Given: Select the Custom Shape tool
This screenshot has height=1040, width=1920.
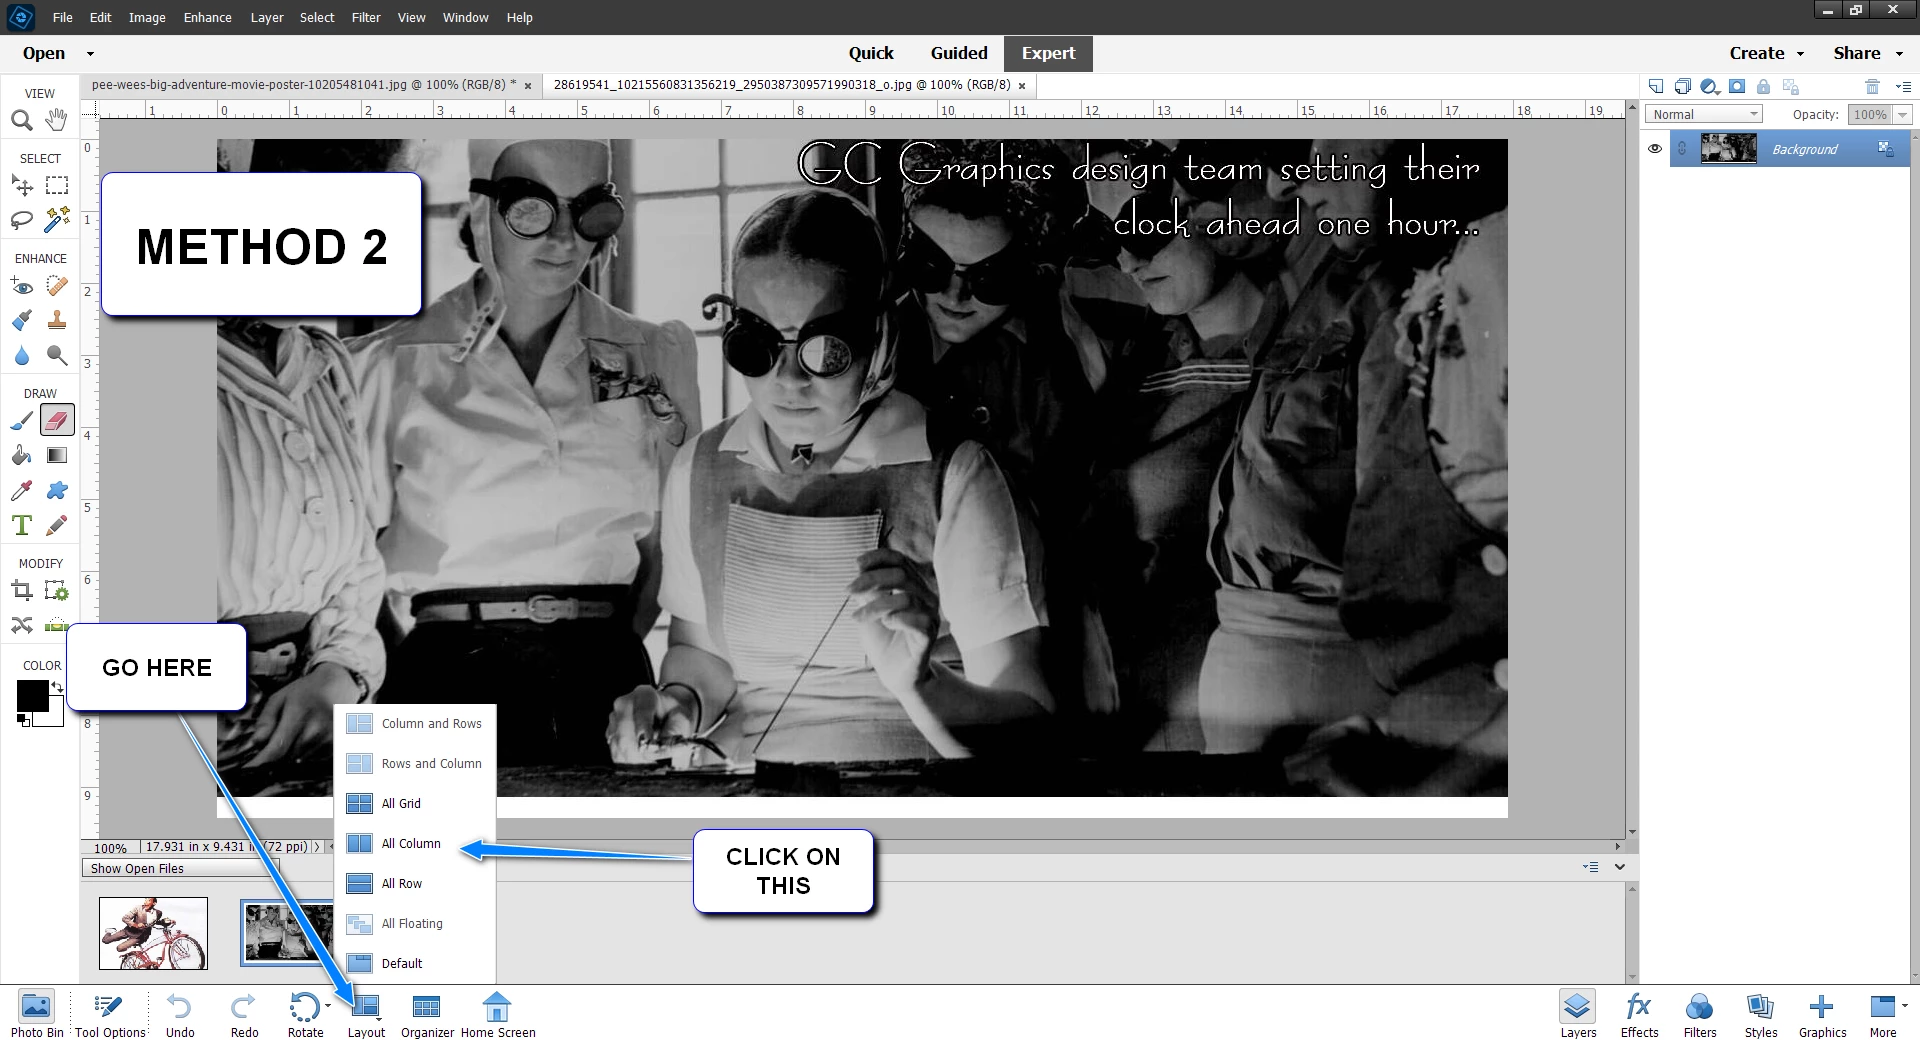Looking at the screenshot, I should [57, 491].
